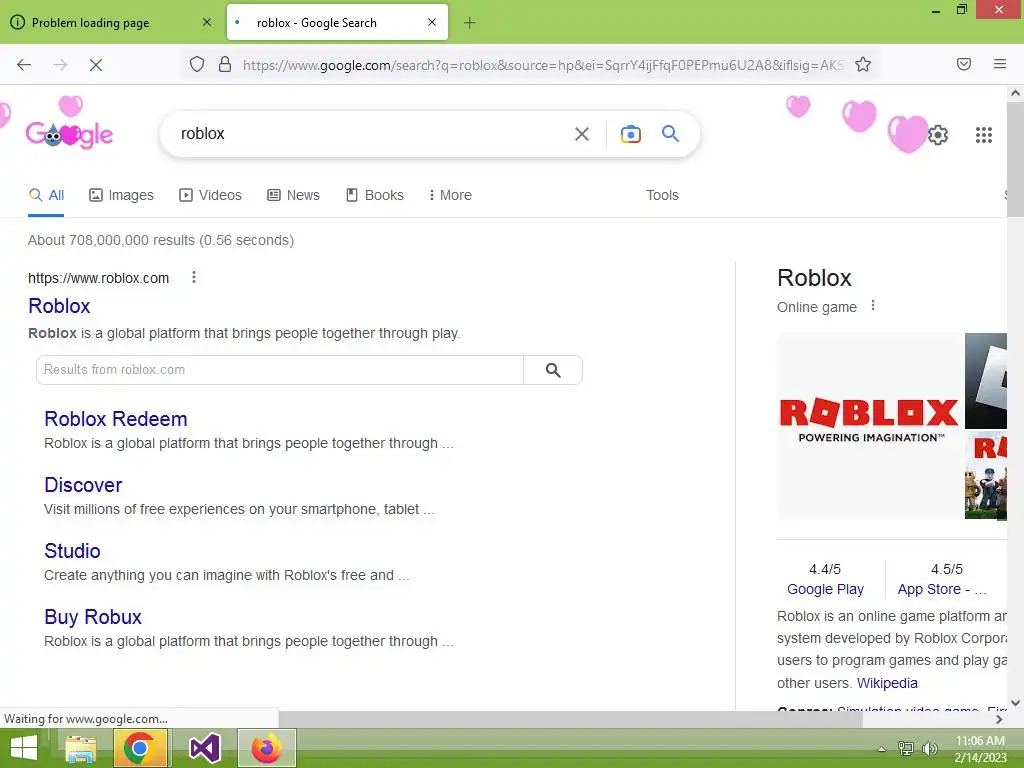Open options dots beside 'Online game'
The height and width of the screenshot is (768, 1024).
pyautogui.click(x=873, y=306)
